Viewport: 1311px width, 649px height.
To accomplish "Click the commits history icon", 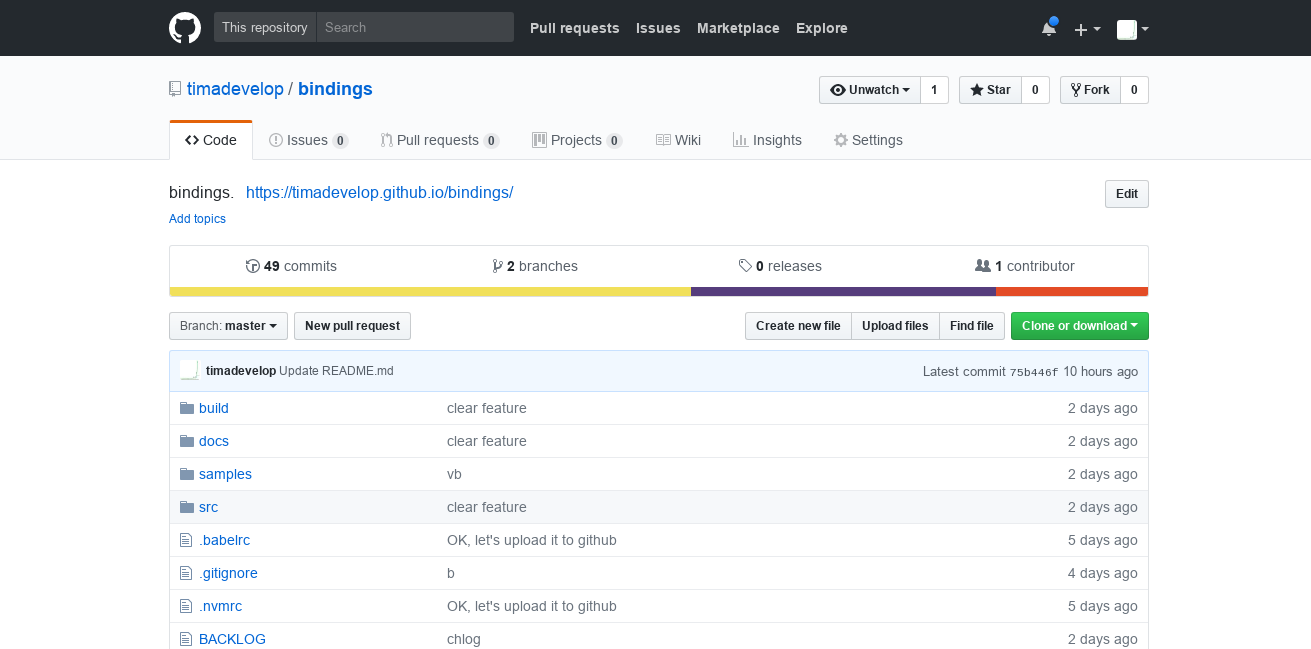I will [253, 266].
